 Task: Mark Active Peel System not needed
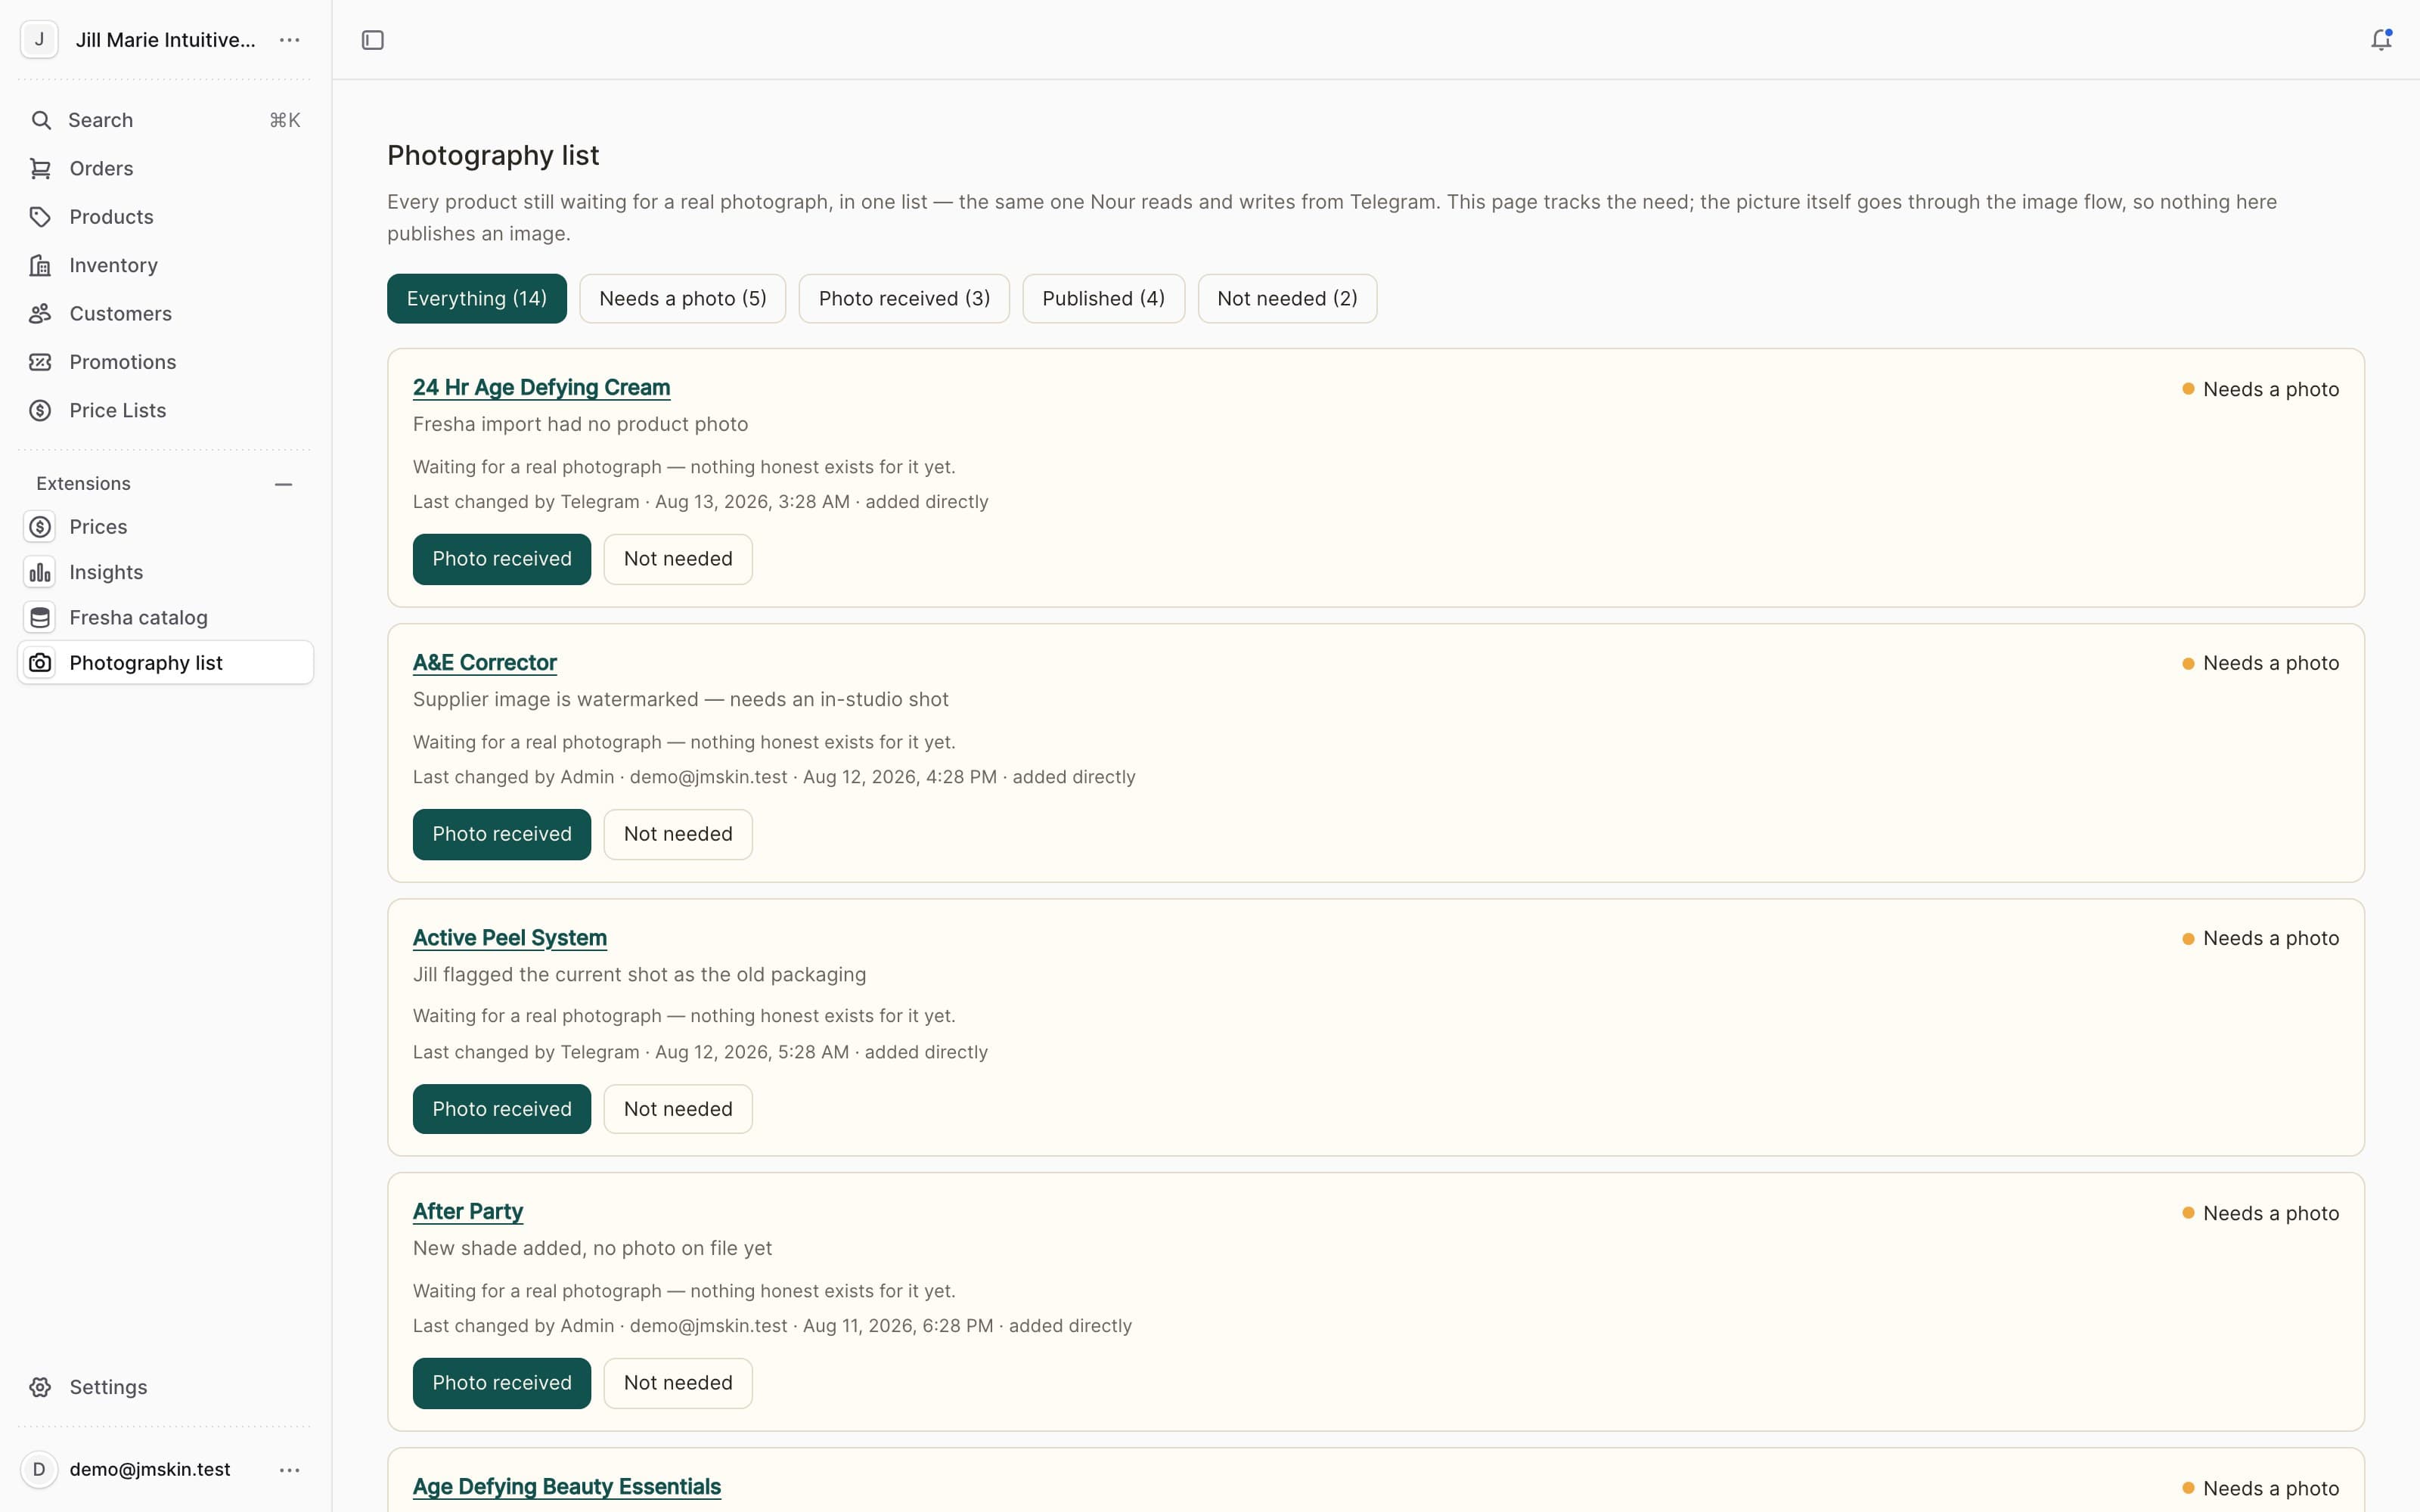[678, 1109]
